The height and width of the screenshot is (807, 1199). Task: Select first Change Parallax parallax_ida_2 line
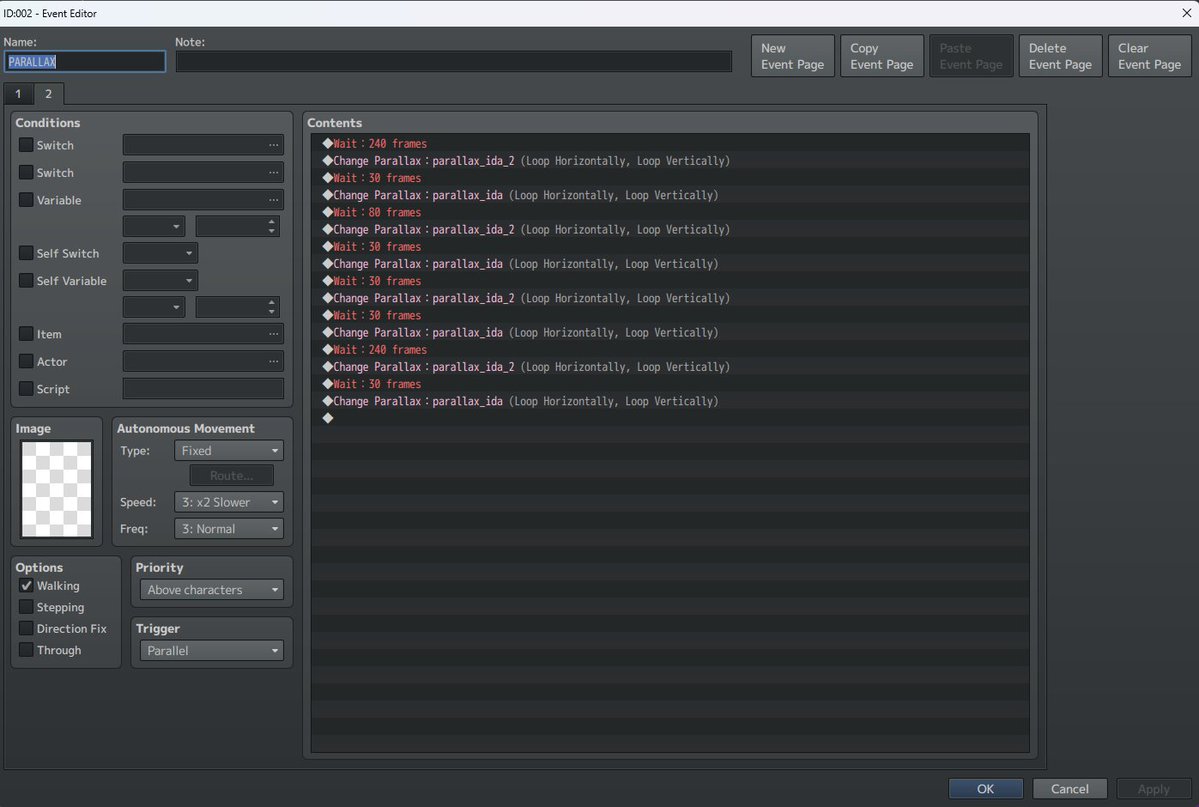click(670, 161)
